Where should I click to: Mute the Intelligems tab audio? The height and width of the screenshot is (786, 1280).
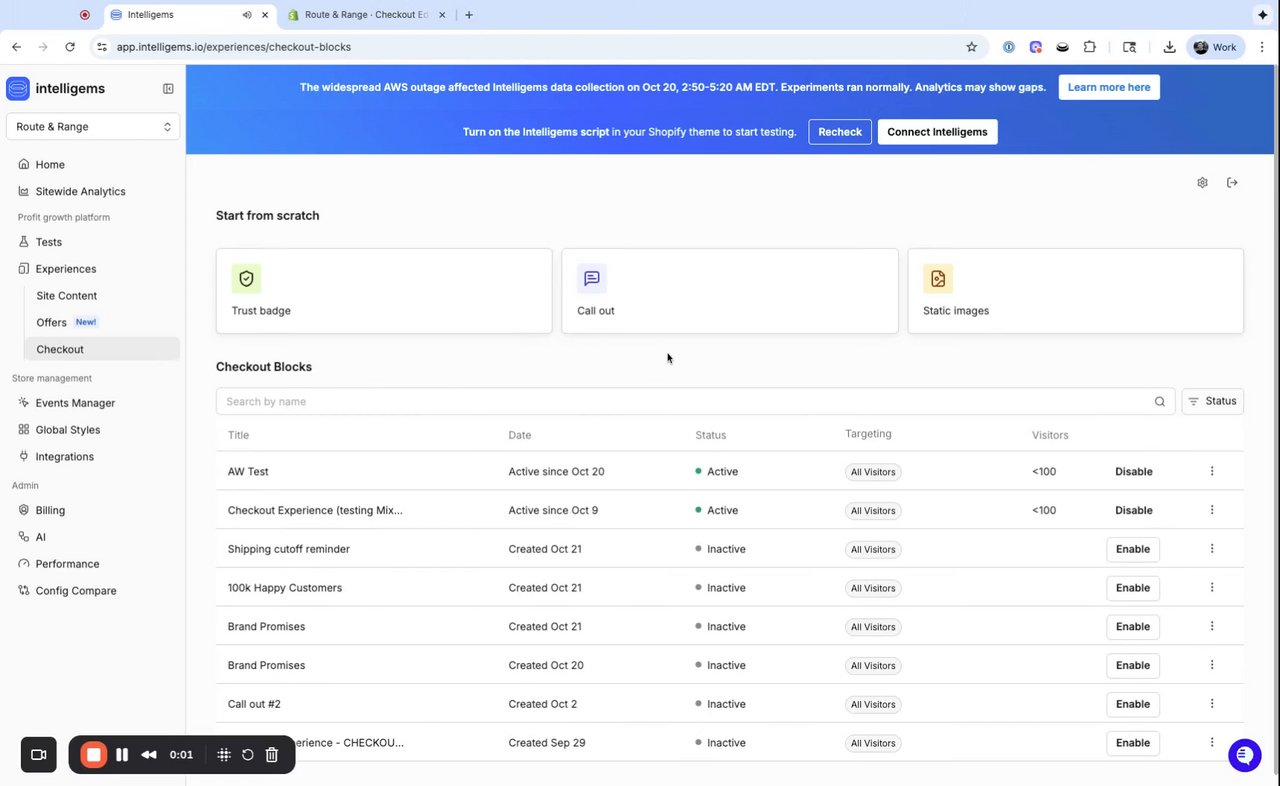247,15
